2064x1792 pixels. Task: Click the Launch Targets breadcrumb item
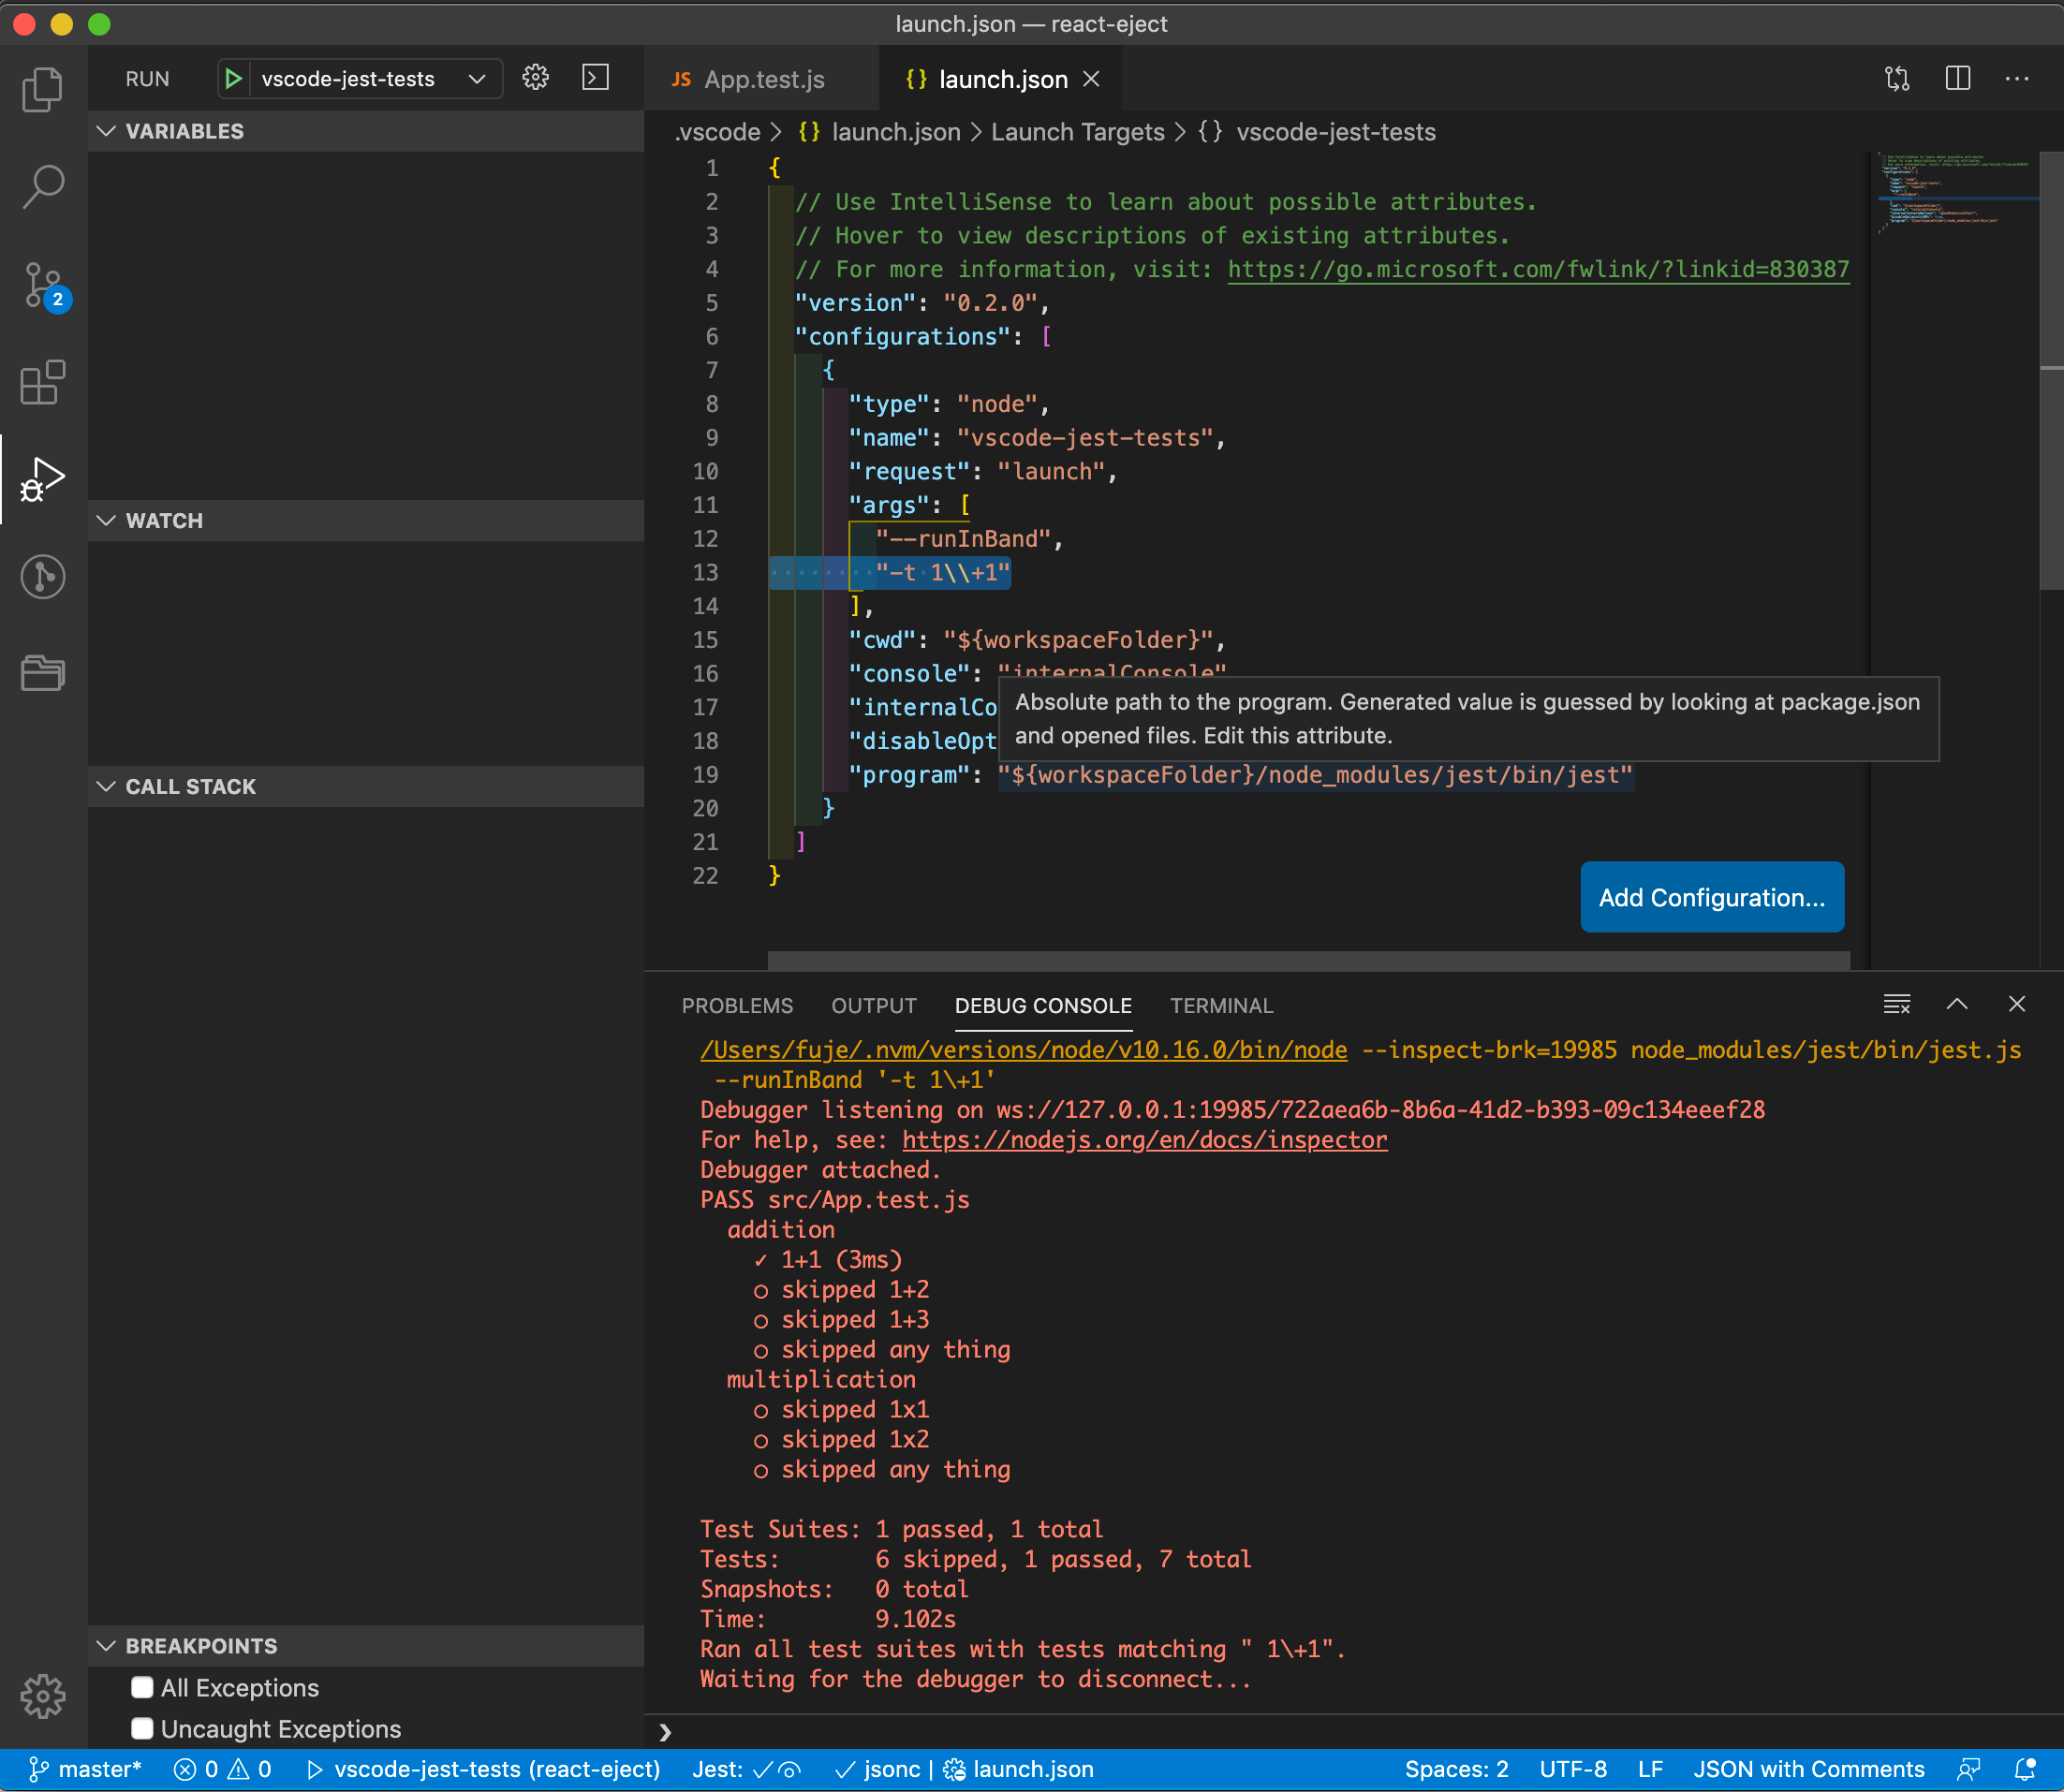coord(1077,131)
